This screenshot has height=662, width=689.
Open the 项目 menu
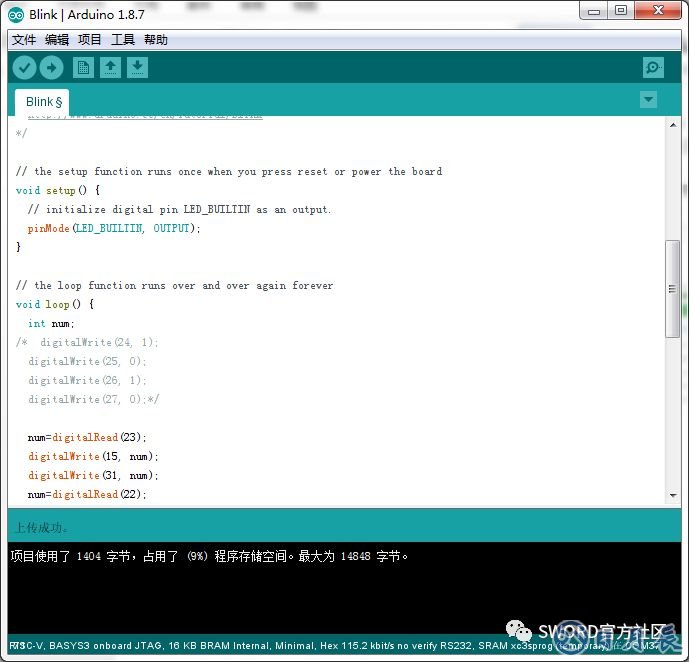[x=90, y=40]
